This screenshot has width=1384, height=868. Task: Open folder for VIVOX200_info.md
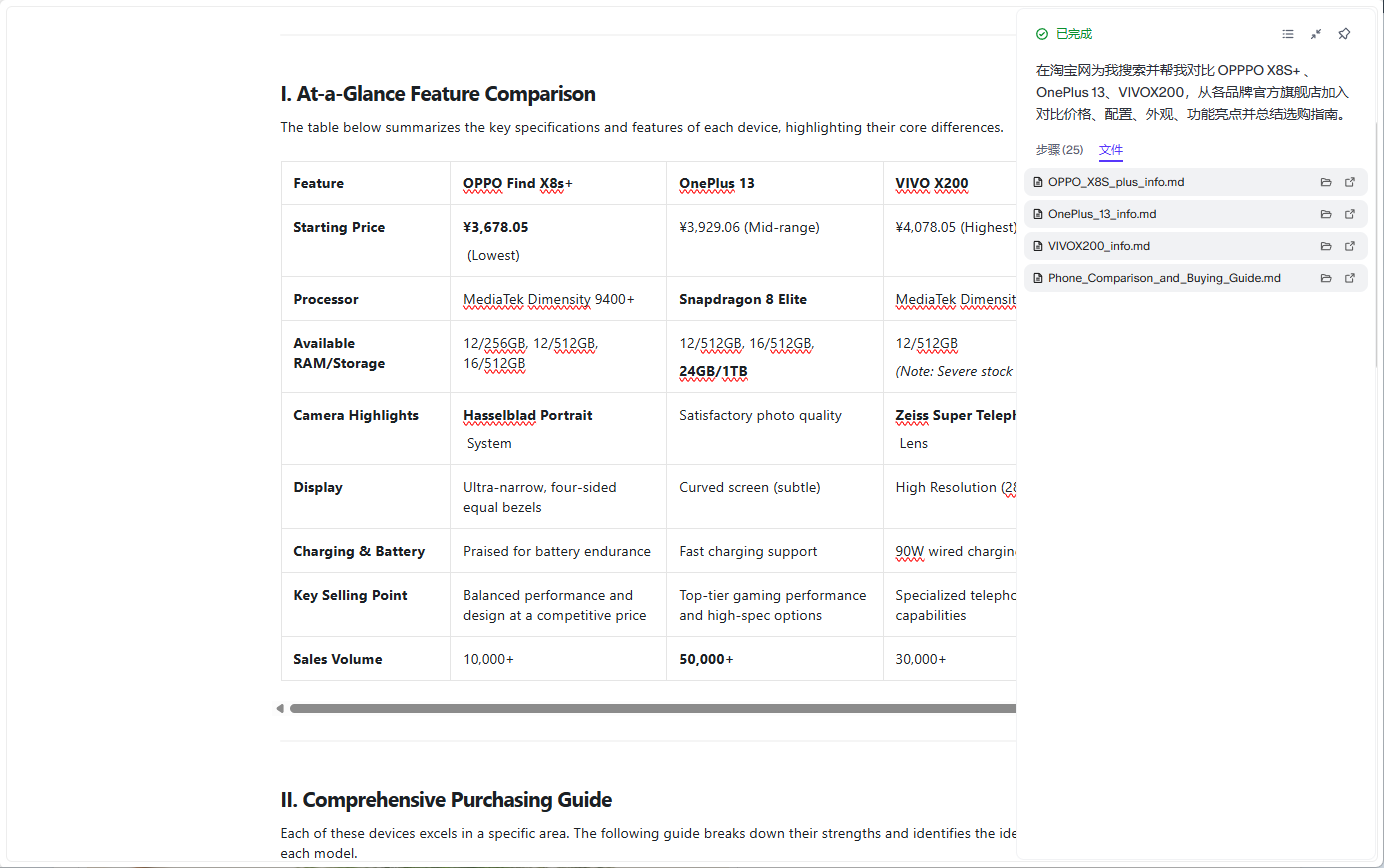point(1326,246)
